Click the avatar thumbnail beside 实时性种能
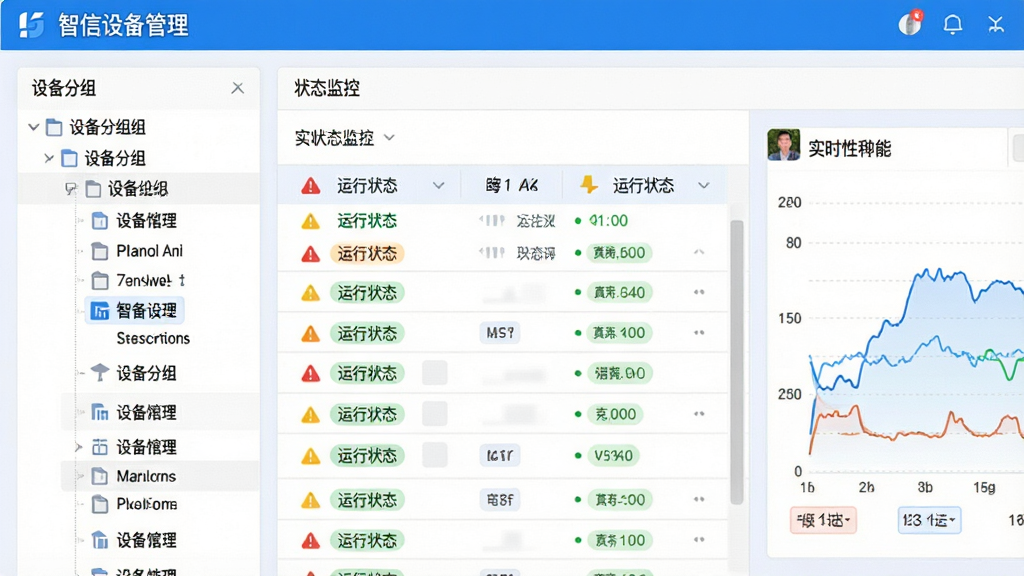The image size is (1024, 576). pos(784,144)
